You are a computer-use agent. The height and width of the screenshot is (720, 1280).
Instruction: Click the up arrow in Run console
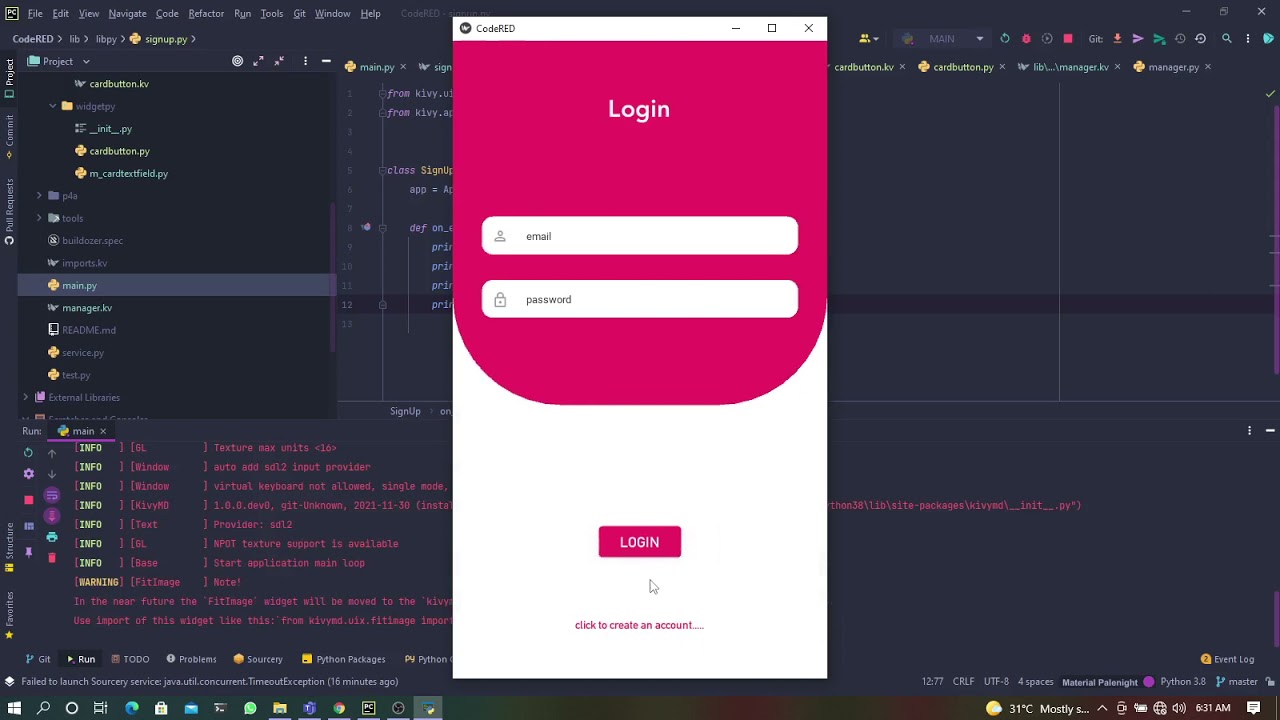coord(52,453)
